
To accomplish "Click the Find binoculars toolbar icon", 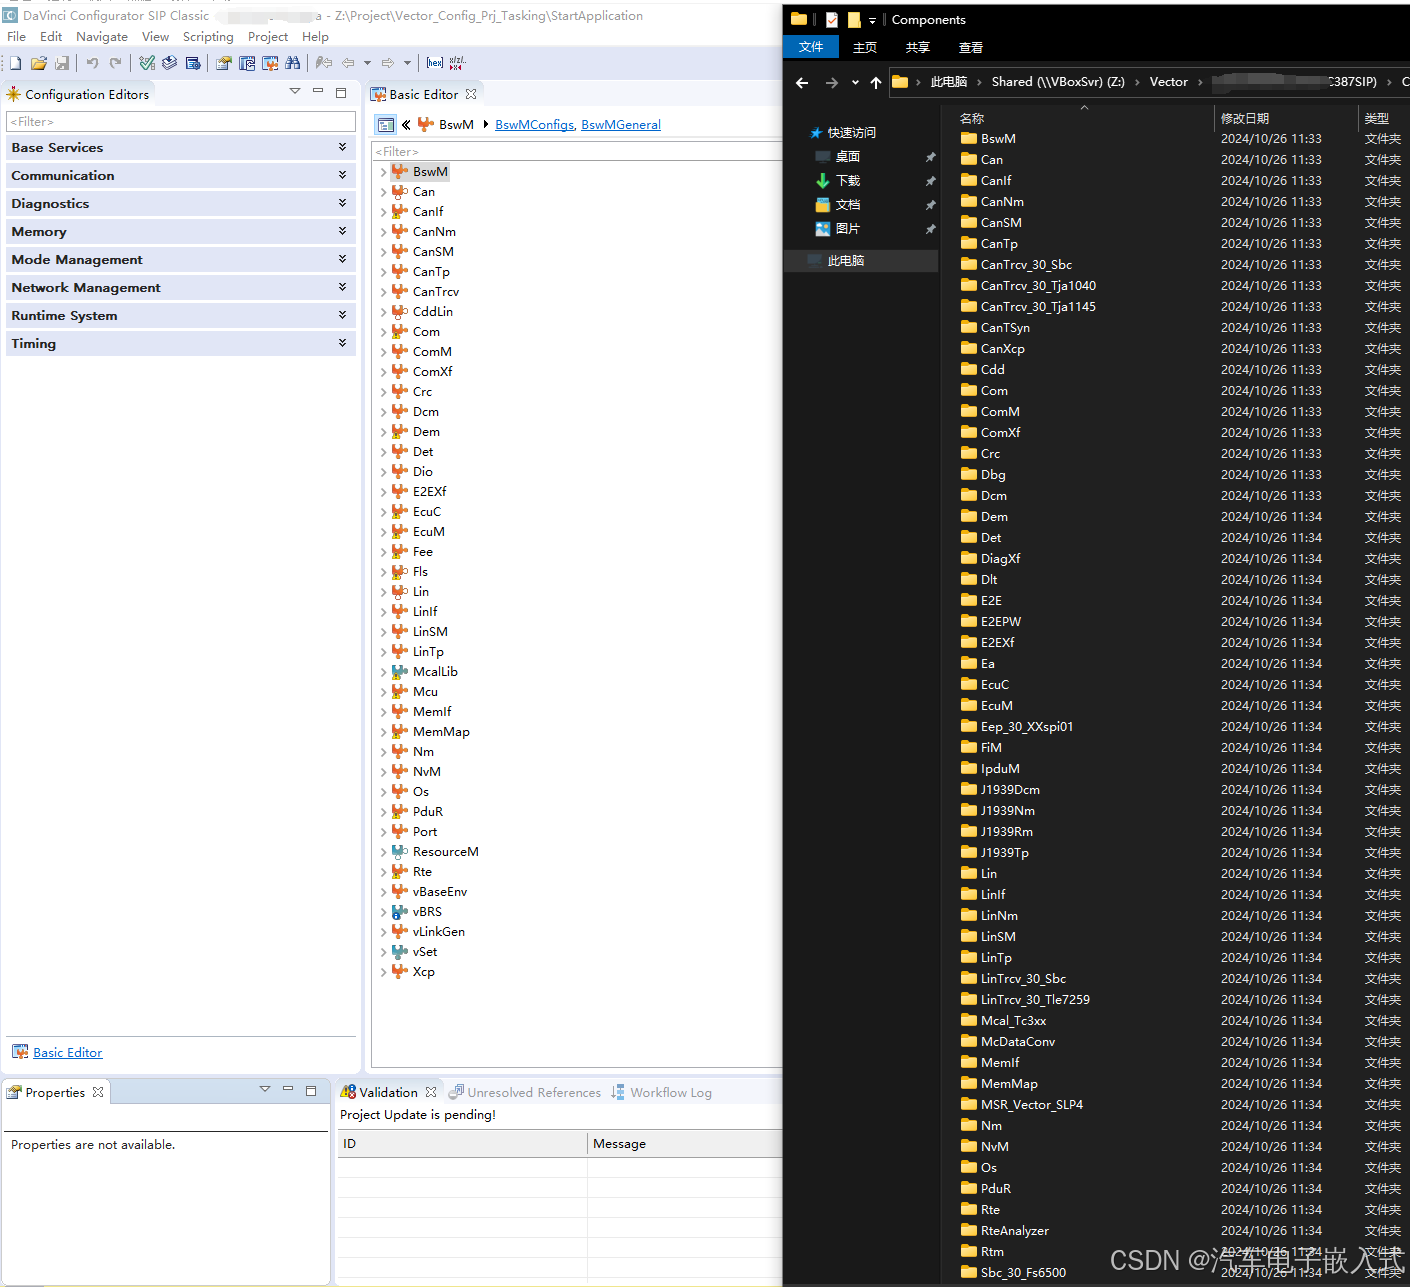I will click(292, 63).
